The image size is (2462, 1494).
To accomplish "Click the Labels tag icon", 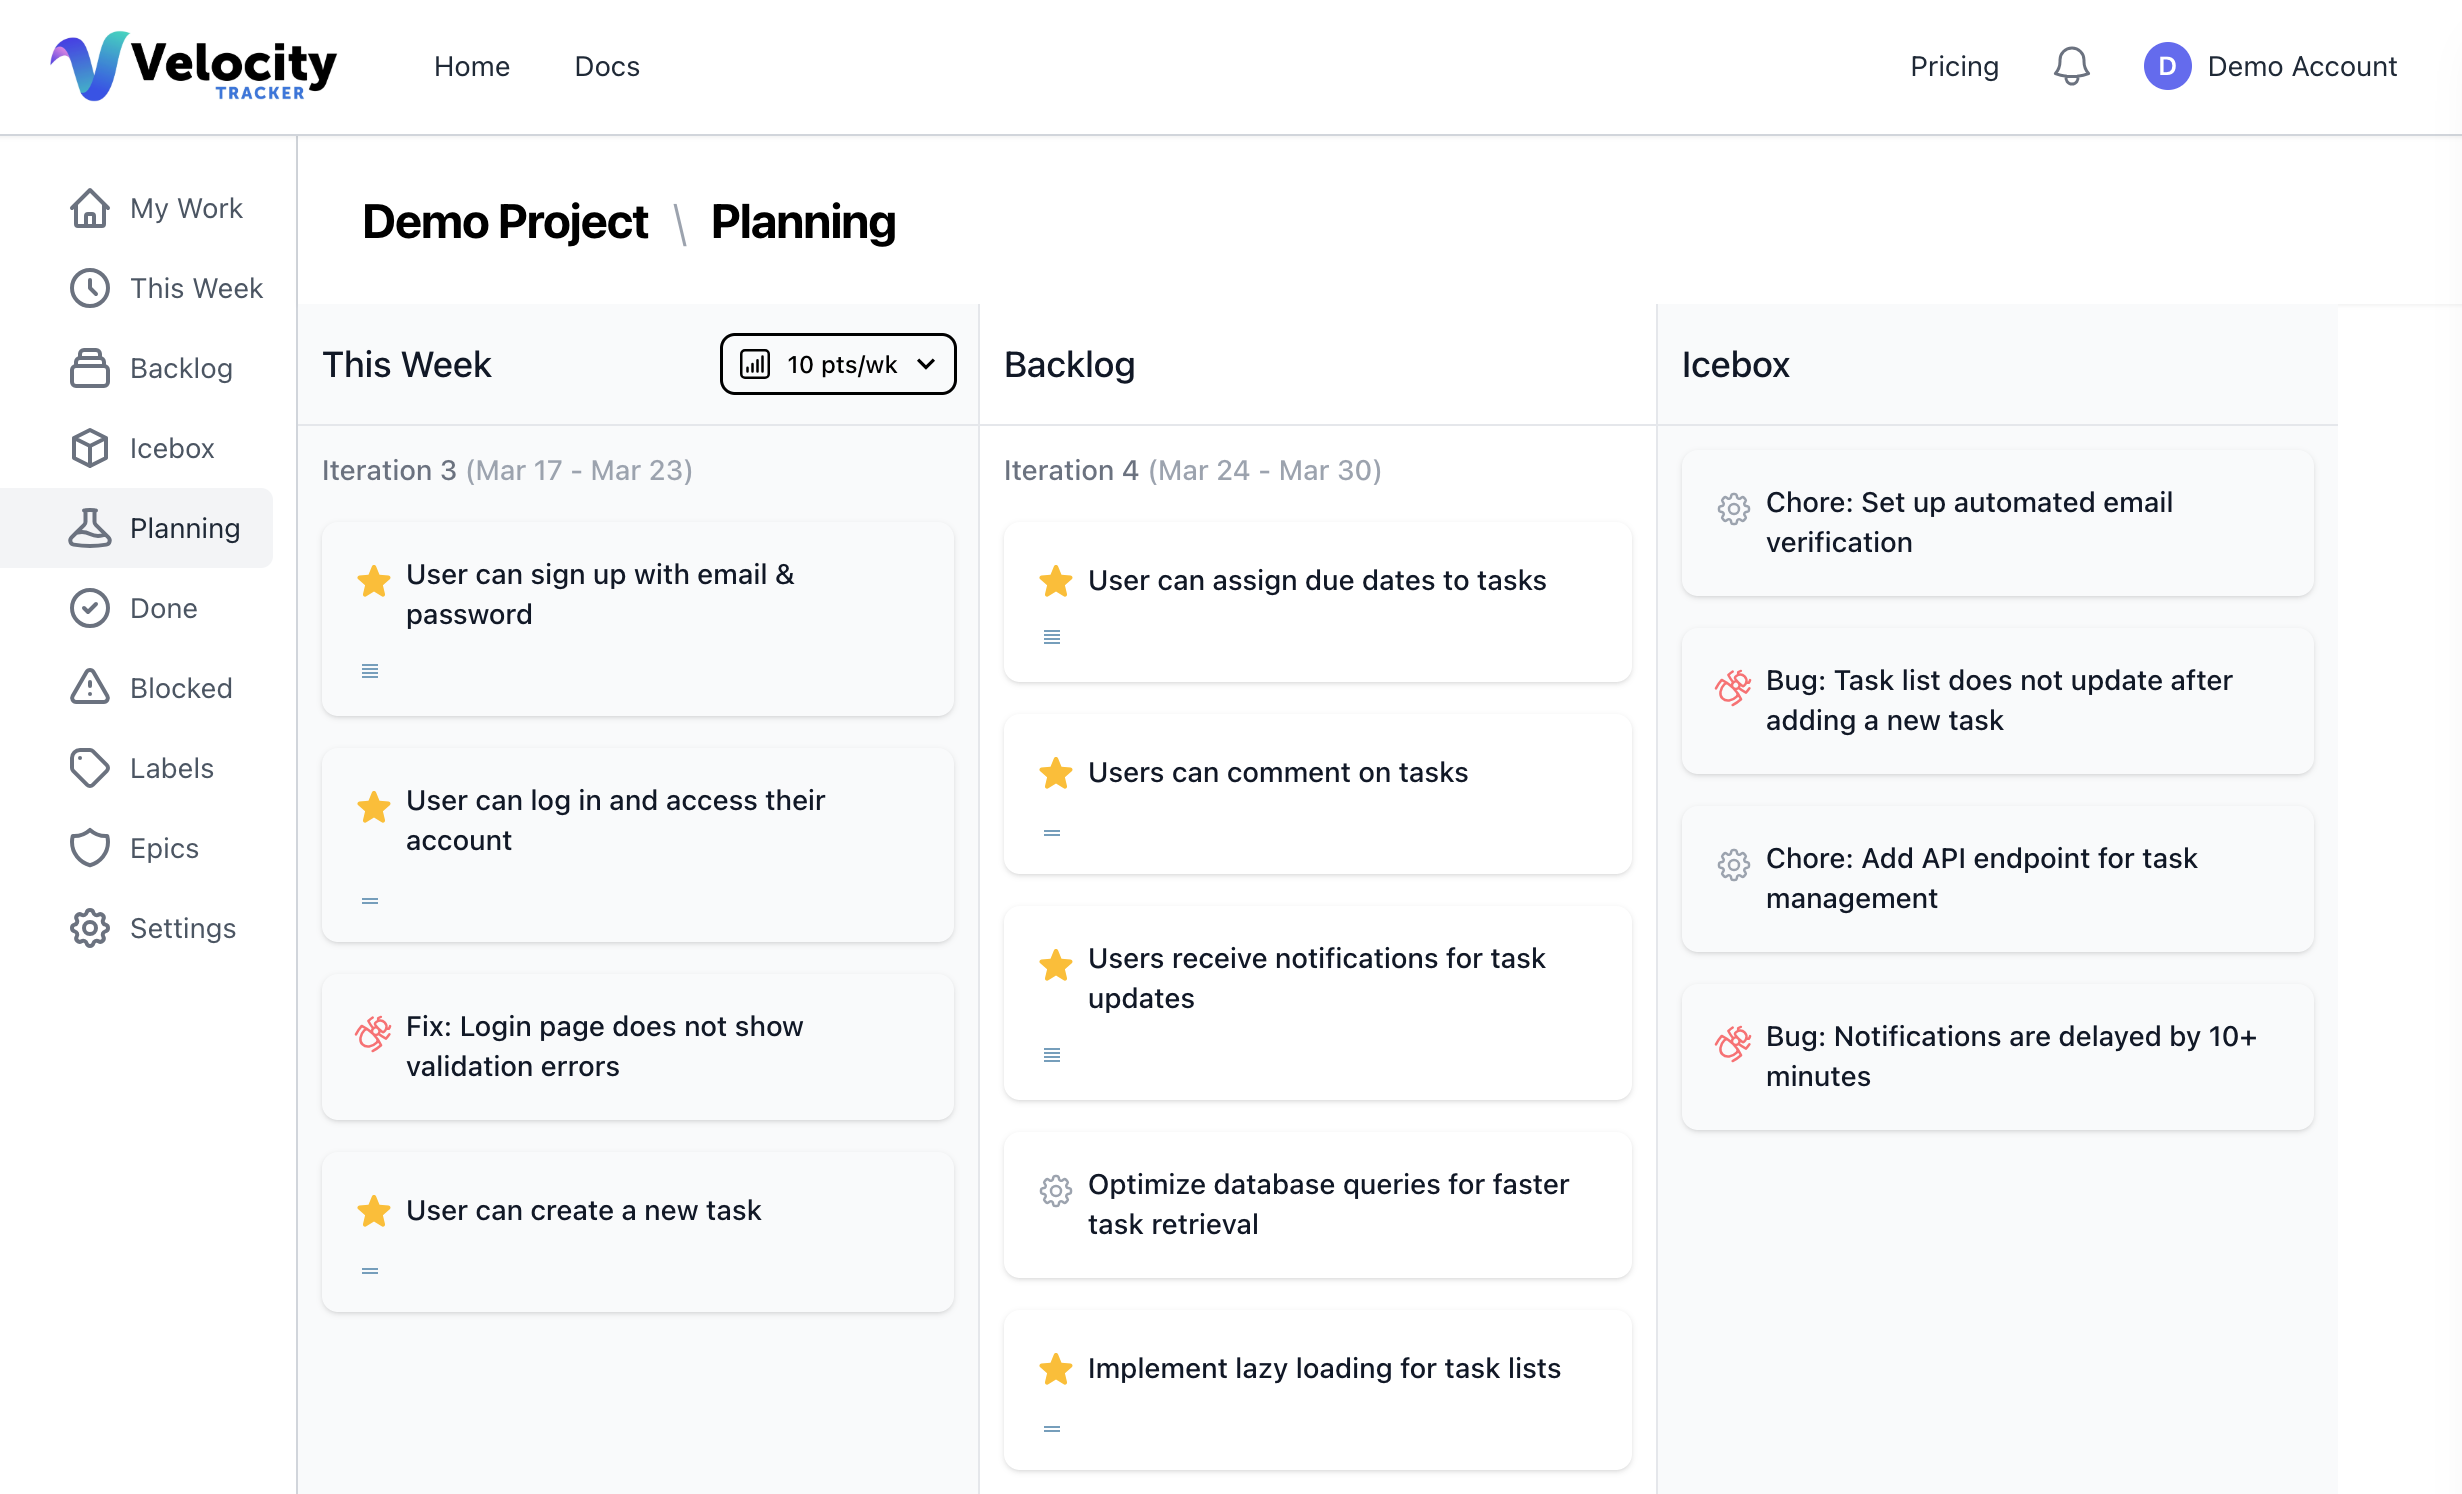I will (x=90, y=768).
